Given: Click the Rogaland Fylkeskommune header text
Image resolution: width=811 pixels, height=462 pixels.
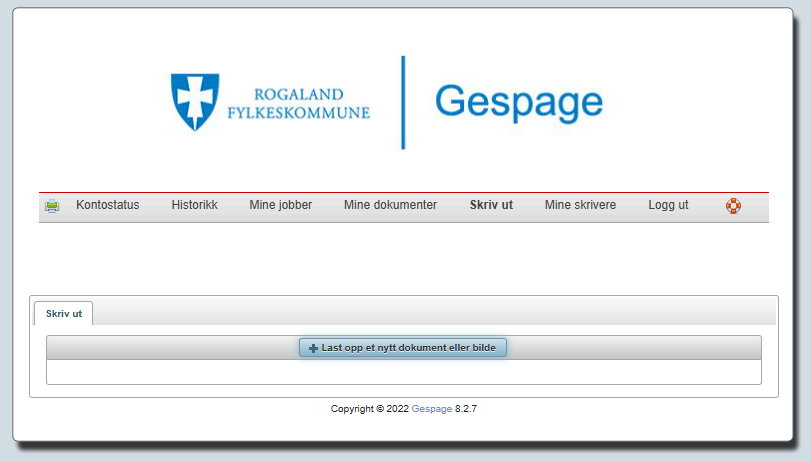Looking at the screenshot, I should tap(299, 103).
